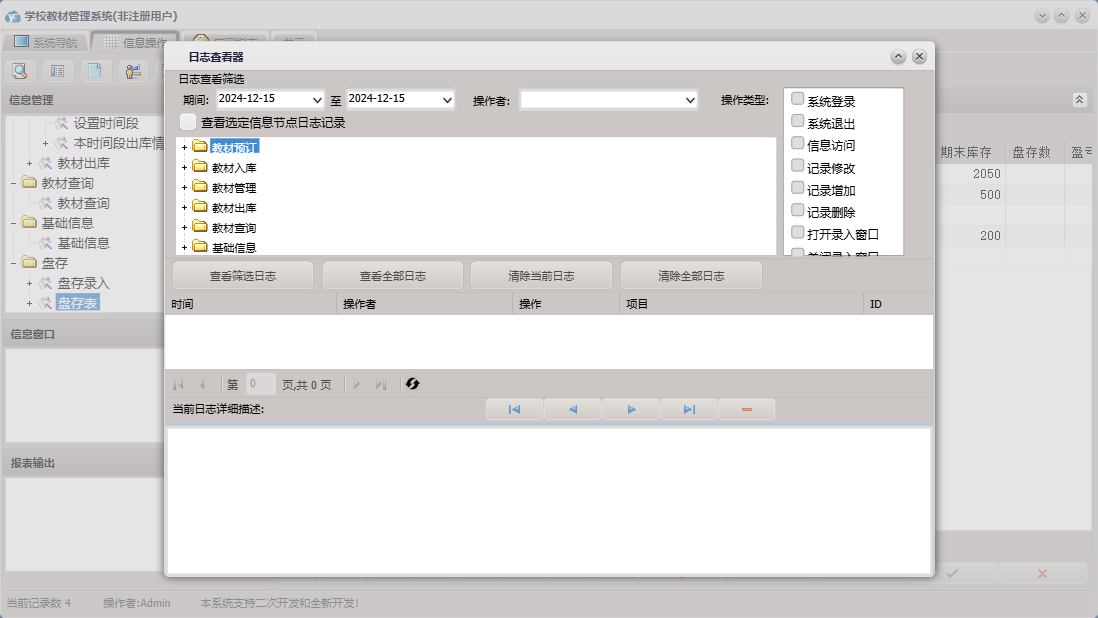Expand the 教材入库 node in dialog tree
The image size is (1098, 618).
[184, 167]
